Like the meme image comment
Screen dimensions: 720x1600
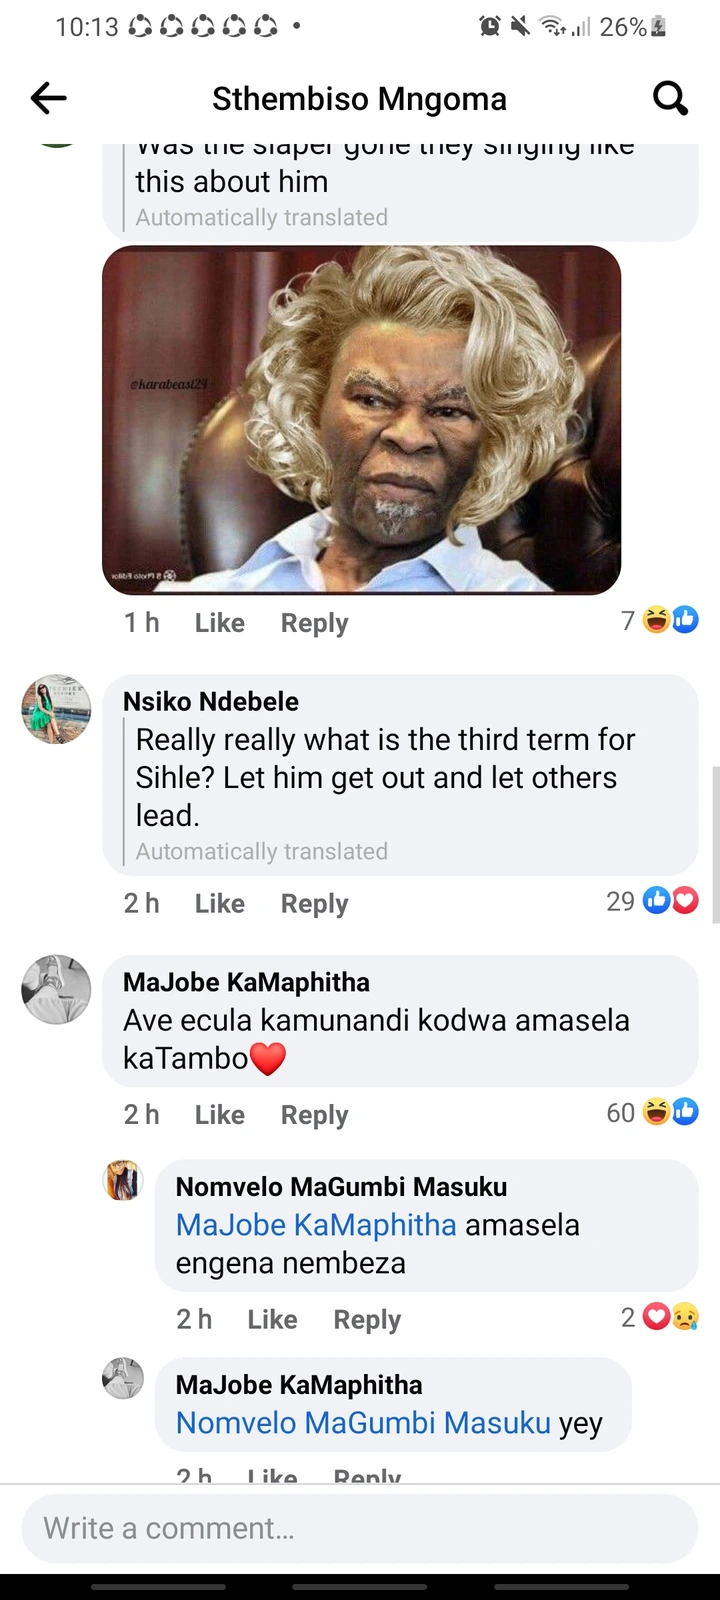click(x=219, y=622)
